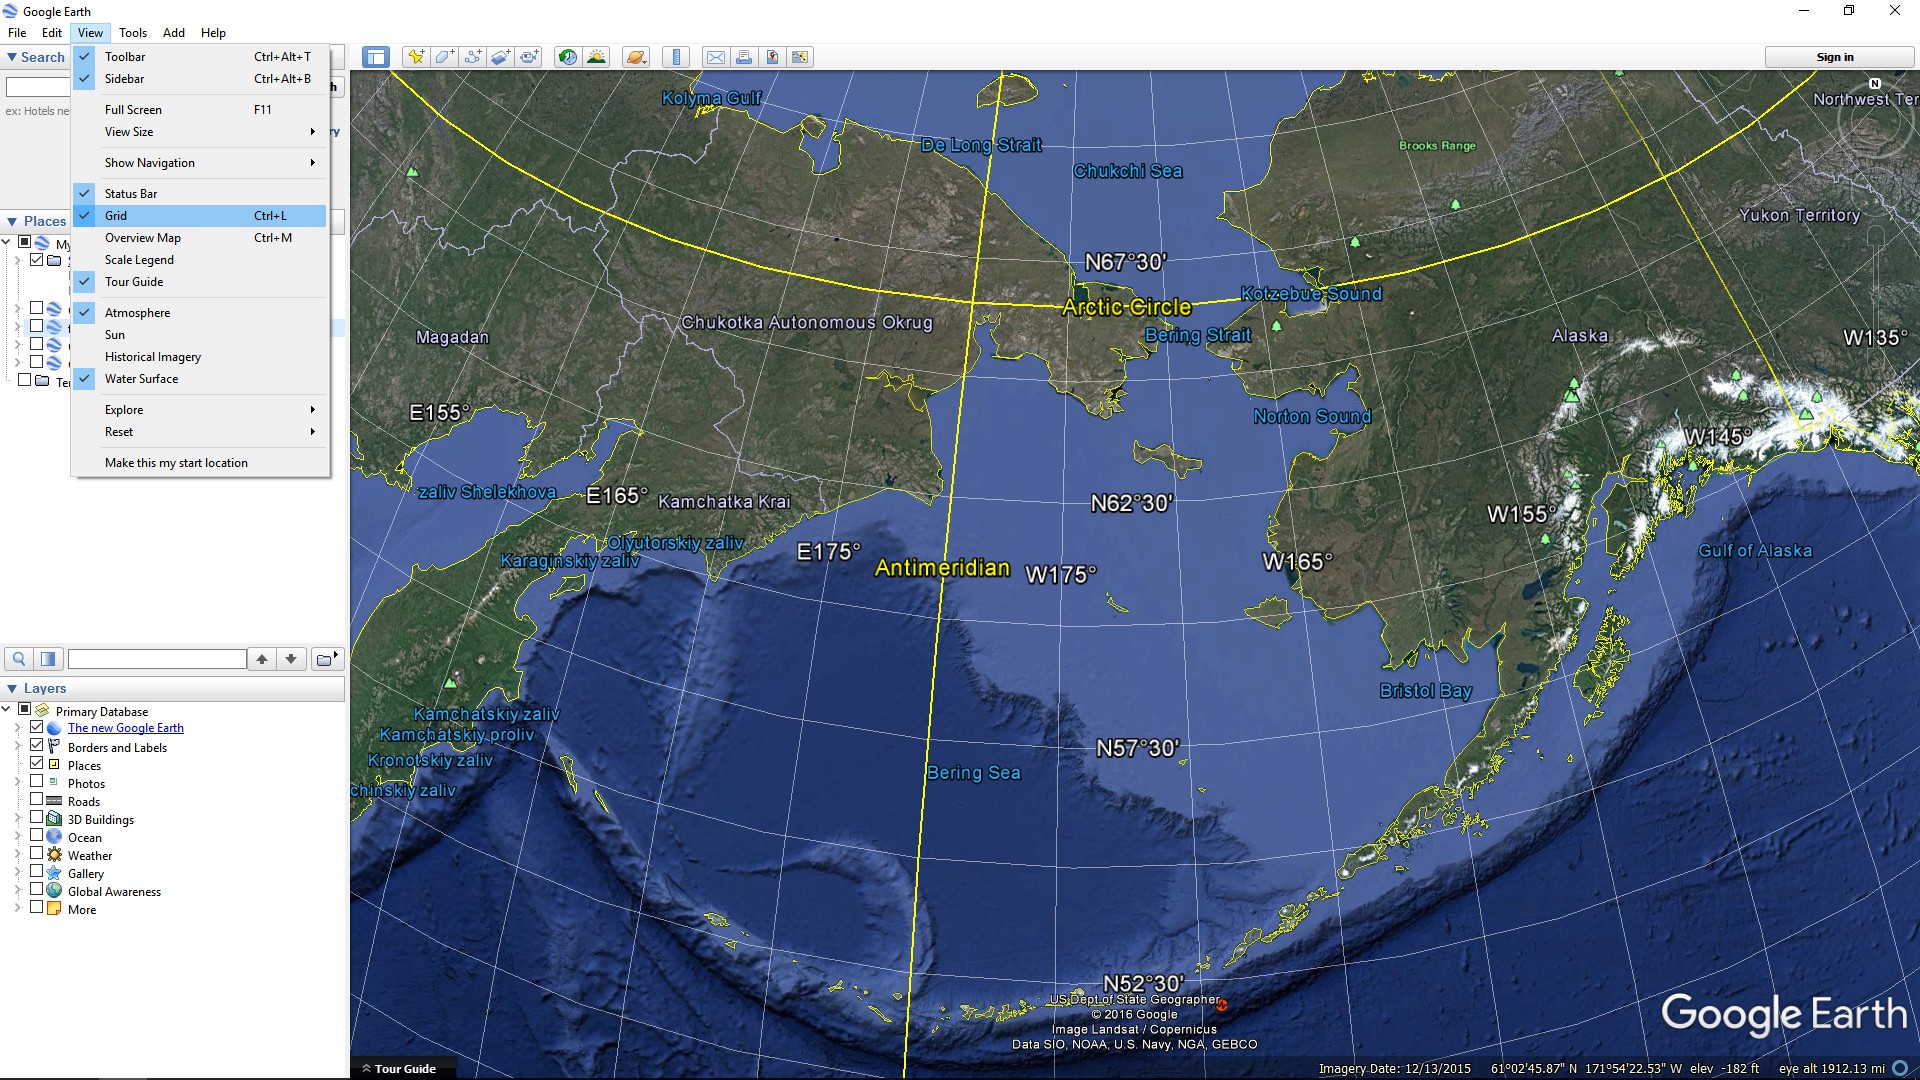Open the View Size submenu
Viewport: 1920px width, 1080px height.
200,132
